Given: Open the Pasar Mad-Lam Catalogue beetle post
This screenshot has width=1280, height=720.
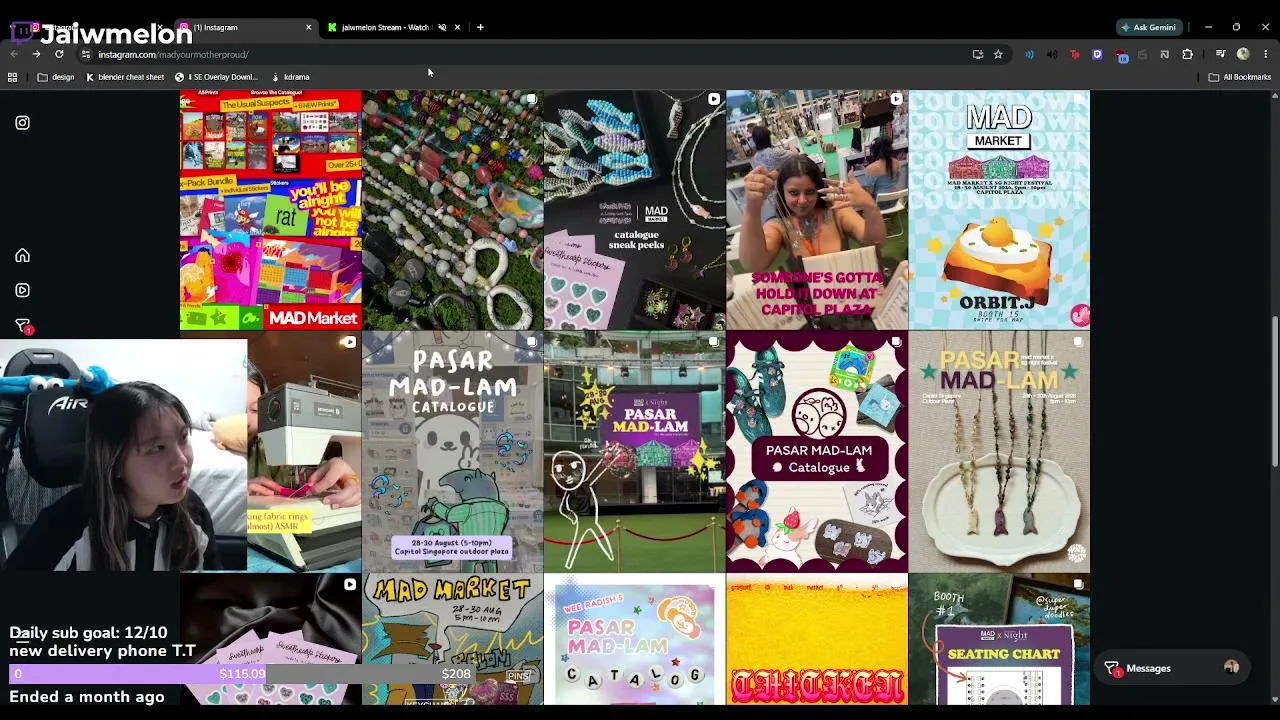Looking at the screenshot, I should (x=817, y=452).
